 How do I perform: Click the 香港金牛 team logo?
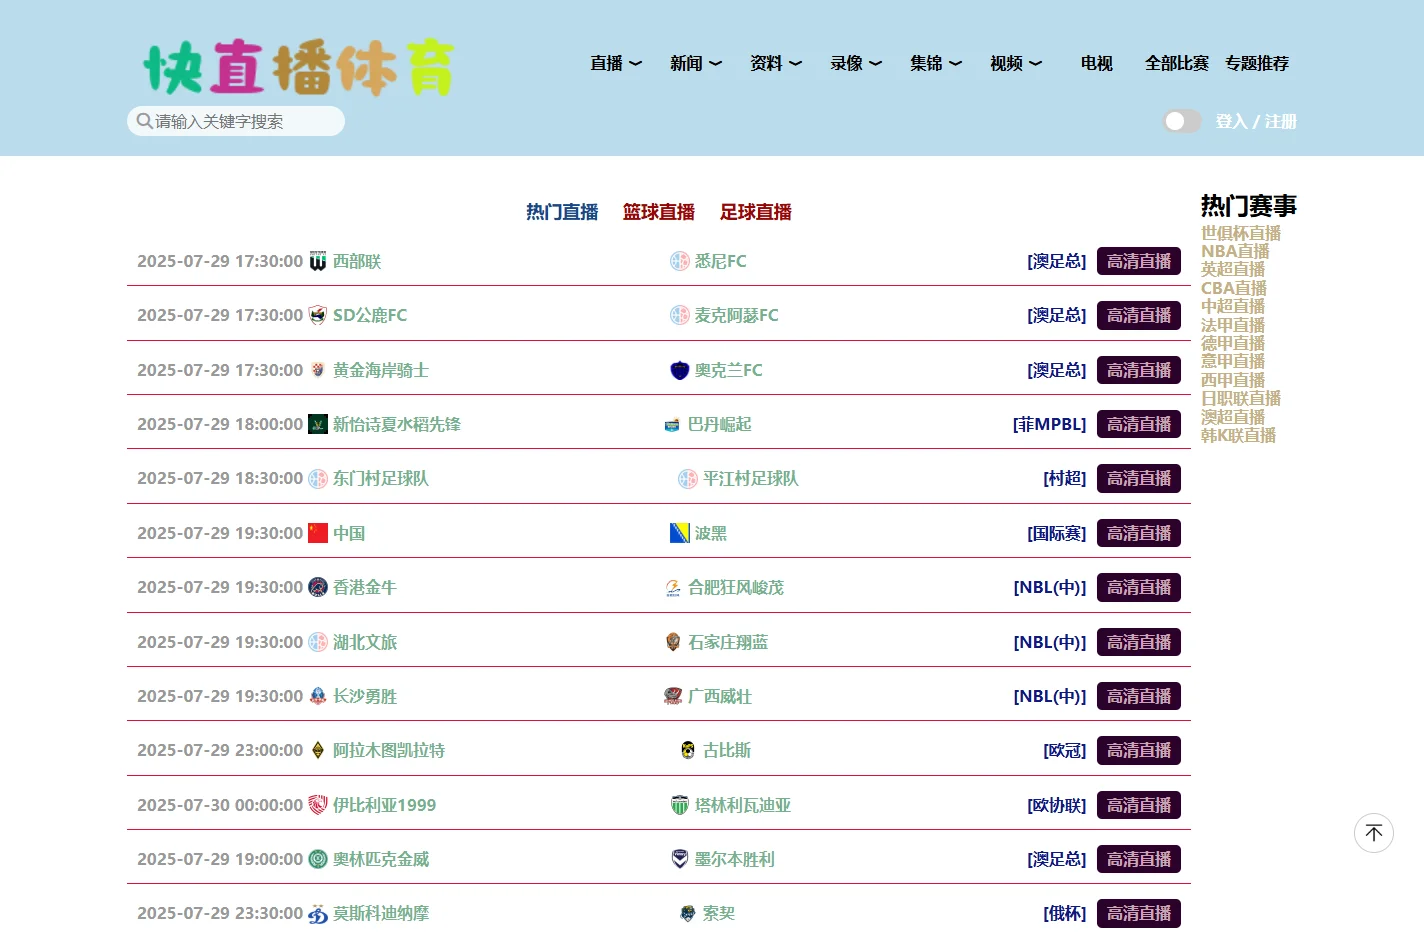(318, 587)
